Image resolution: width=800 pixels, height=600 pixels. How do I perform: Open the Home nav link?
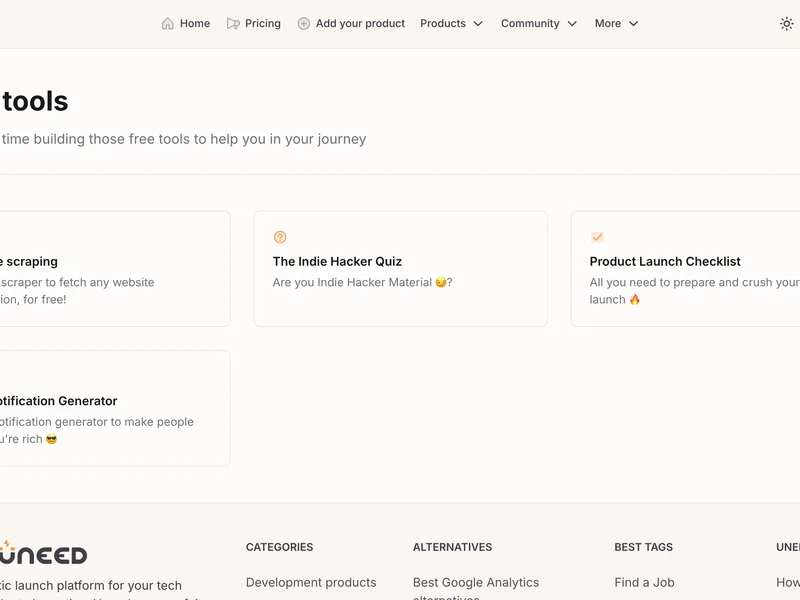click(195, 23)
